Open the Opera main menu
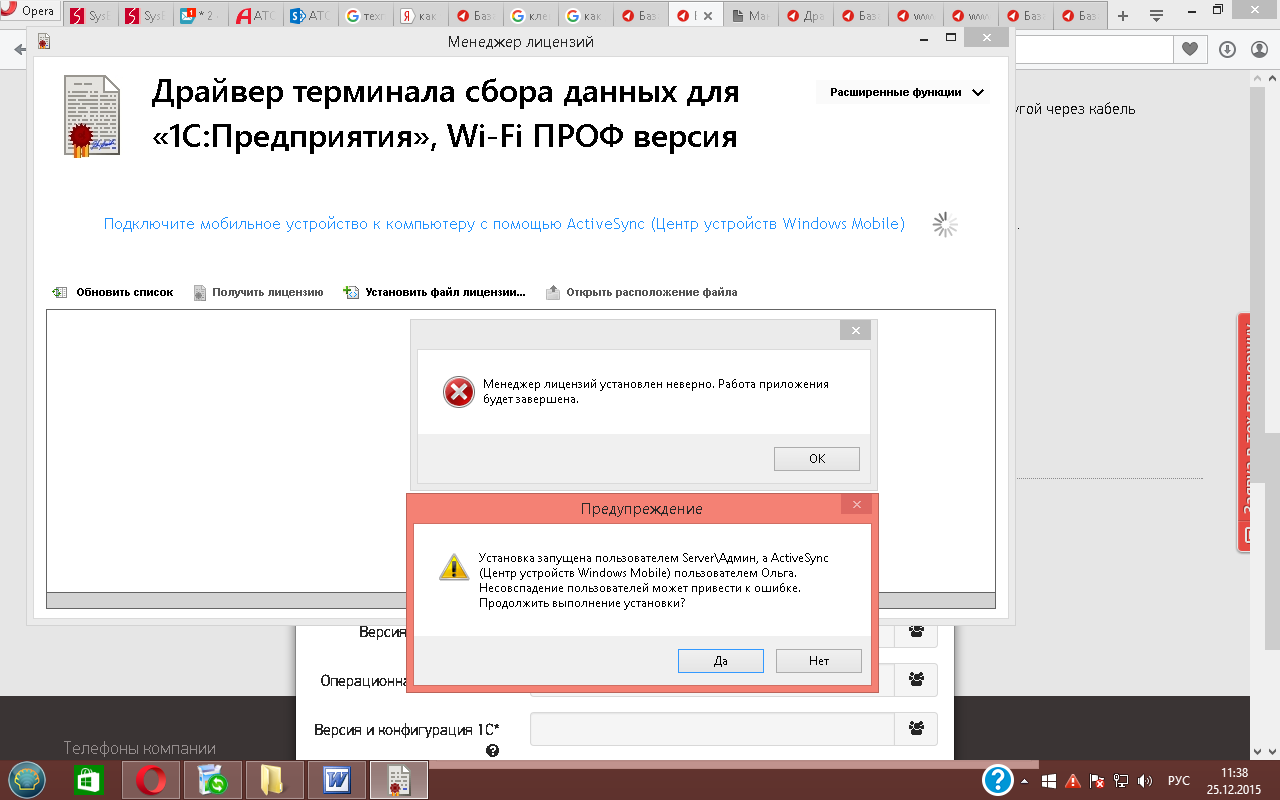Viewport: 1280px width, 800px height. pyautogui.click(x=30, y=11)
